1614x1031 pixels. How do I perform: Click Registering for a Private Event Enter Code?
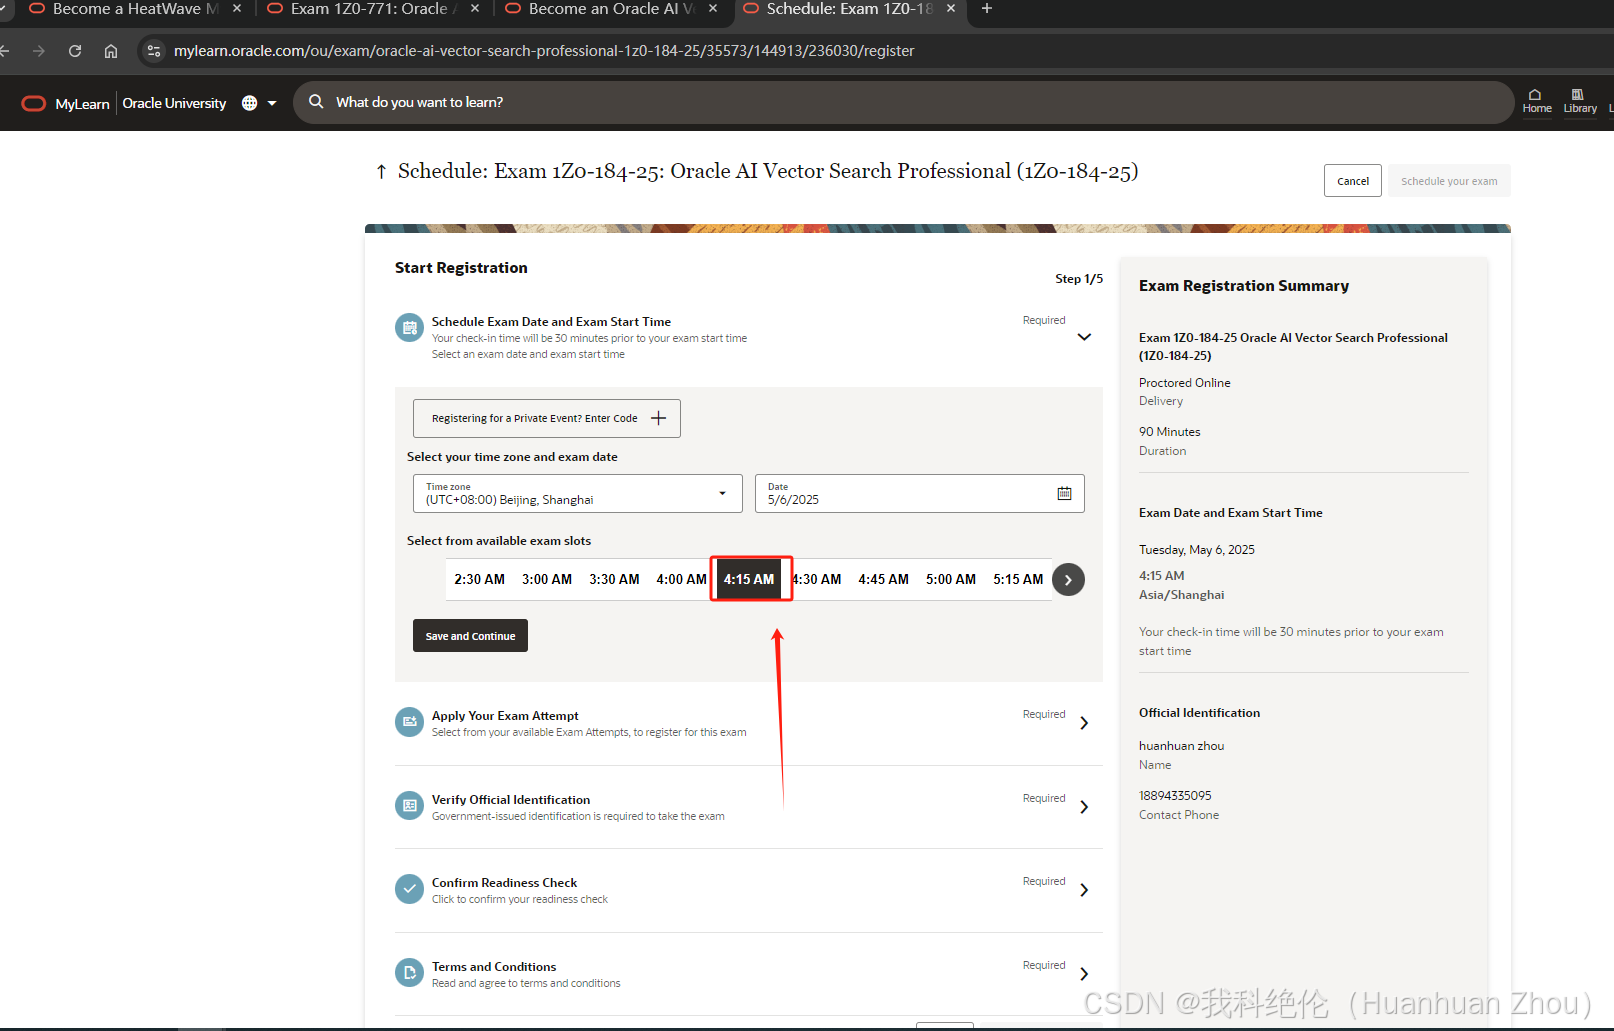point(547,418)
